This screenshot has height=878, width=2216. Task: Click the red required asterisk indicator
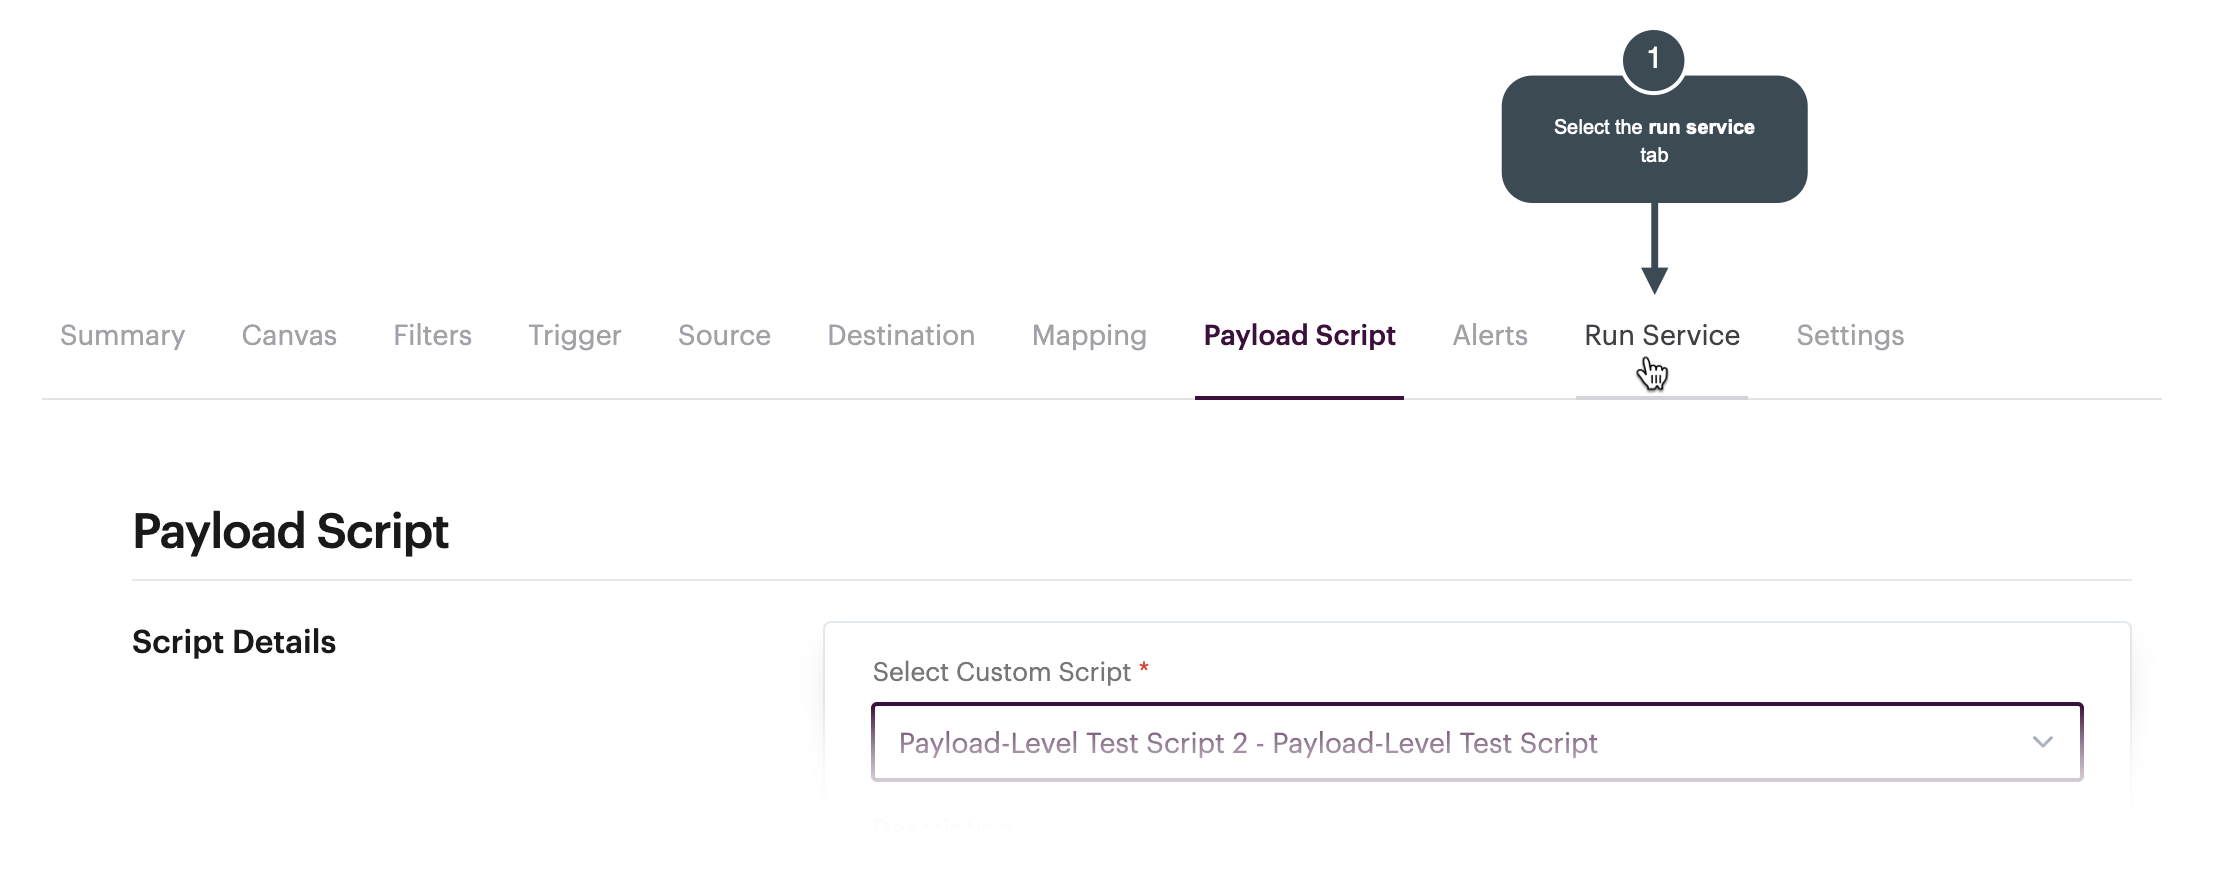coord(1144,668)
